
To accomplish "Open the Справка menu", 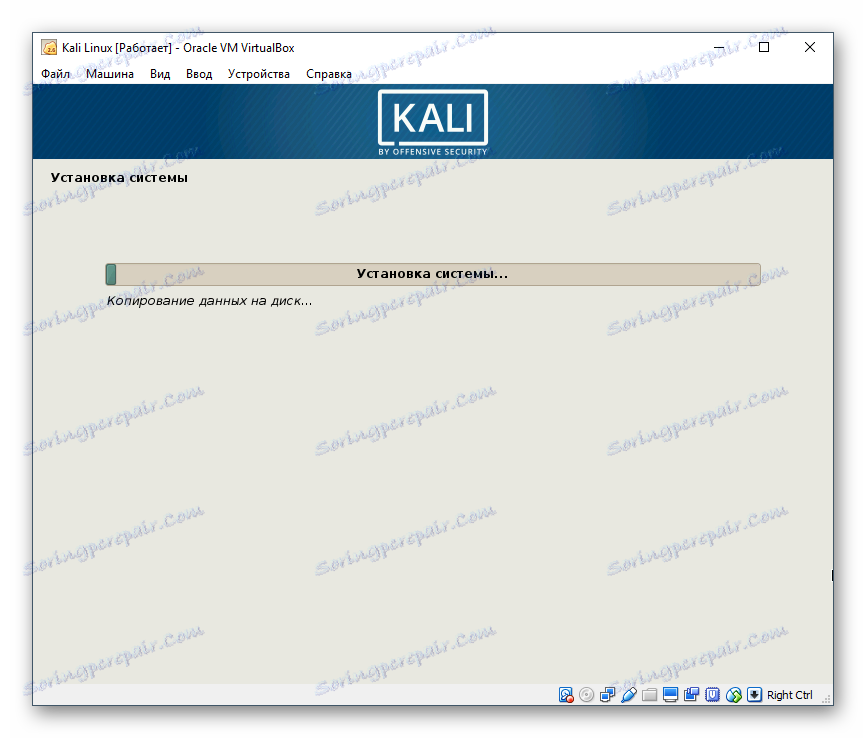I will click(x=329, y=74).
